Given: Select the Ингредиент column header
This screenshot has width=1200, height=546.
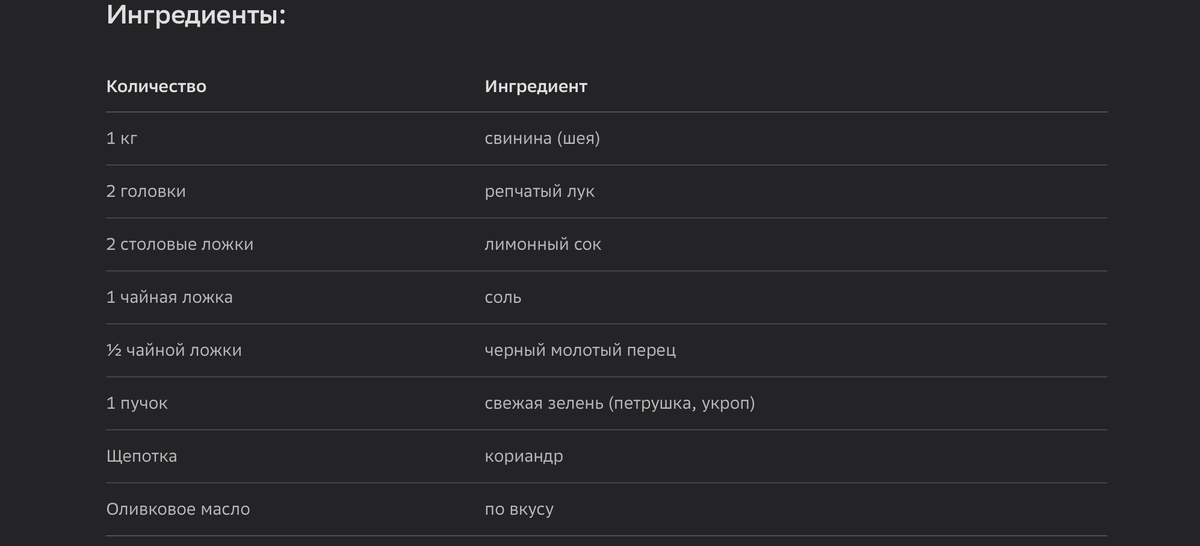Looking at the screenshot, I should pyautogui.click(x=536, y=86).
